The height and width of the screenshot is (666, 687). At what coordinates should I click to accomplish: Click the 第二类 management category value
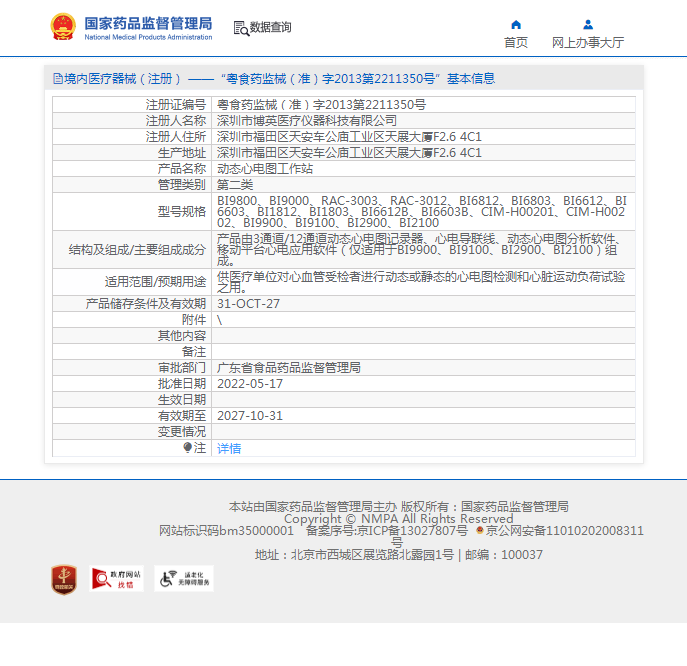(x=235, y=184)
